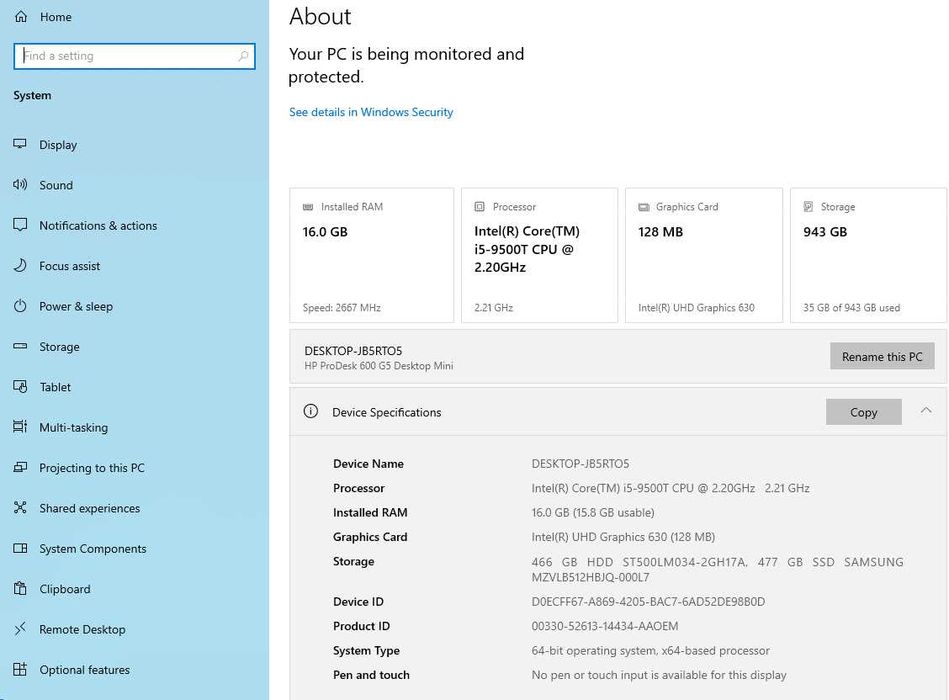Open the Storage settings page
Image resolution: width=949 pixels, height=700 pixels.
59,347
